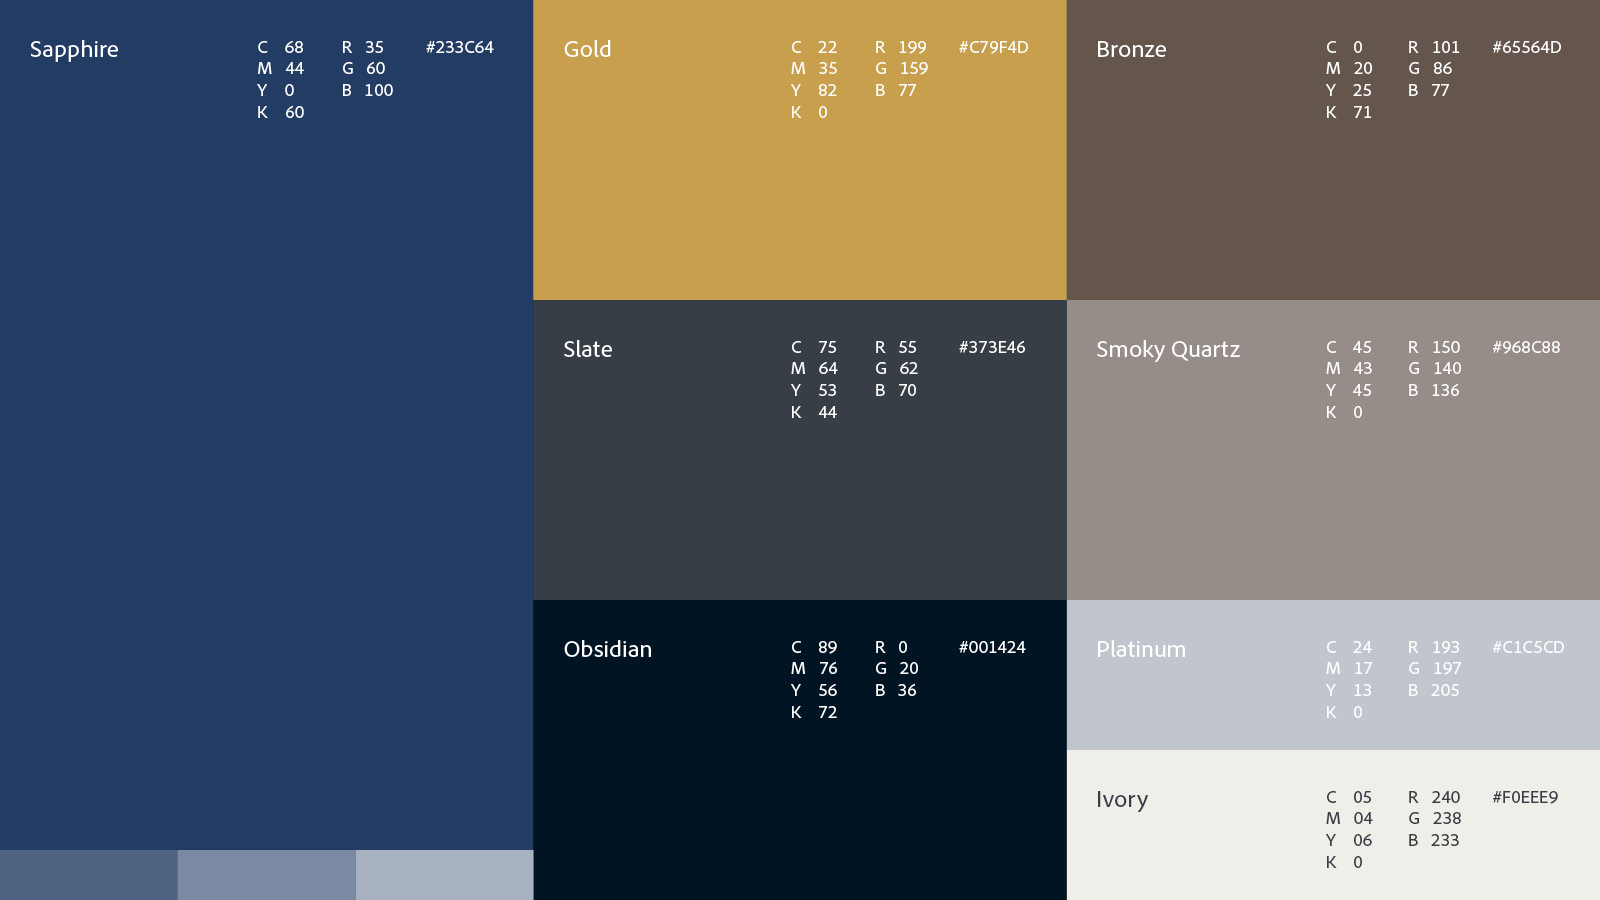Click Sapphire's B 100 value
The height and width of the screenshot is (900, 1600).
pyautogui.click(x=368, y=90)
